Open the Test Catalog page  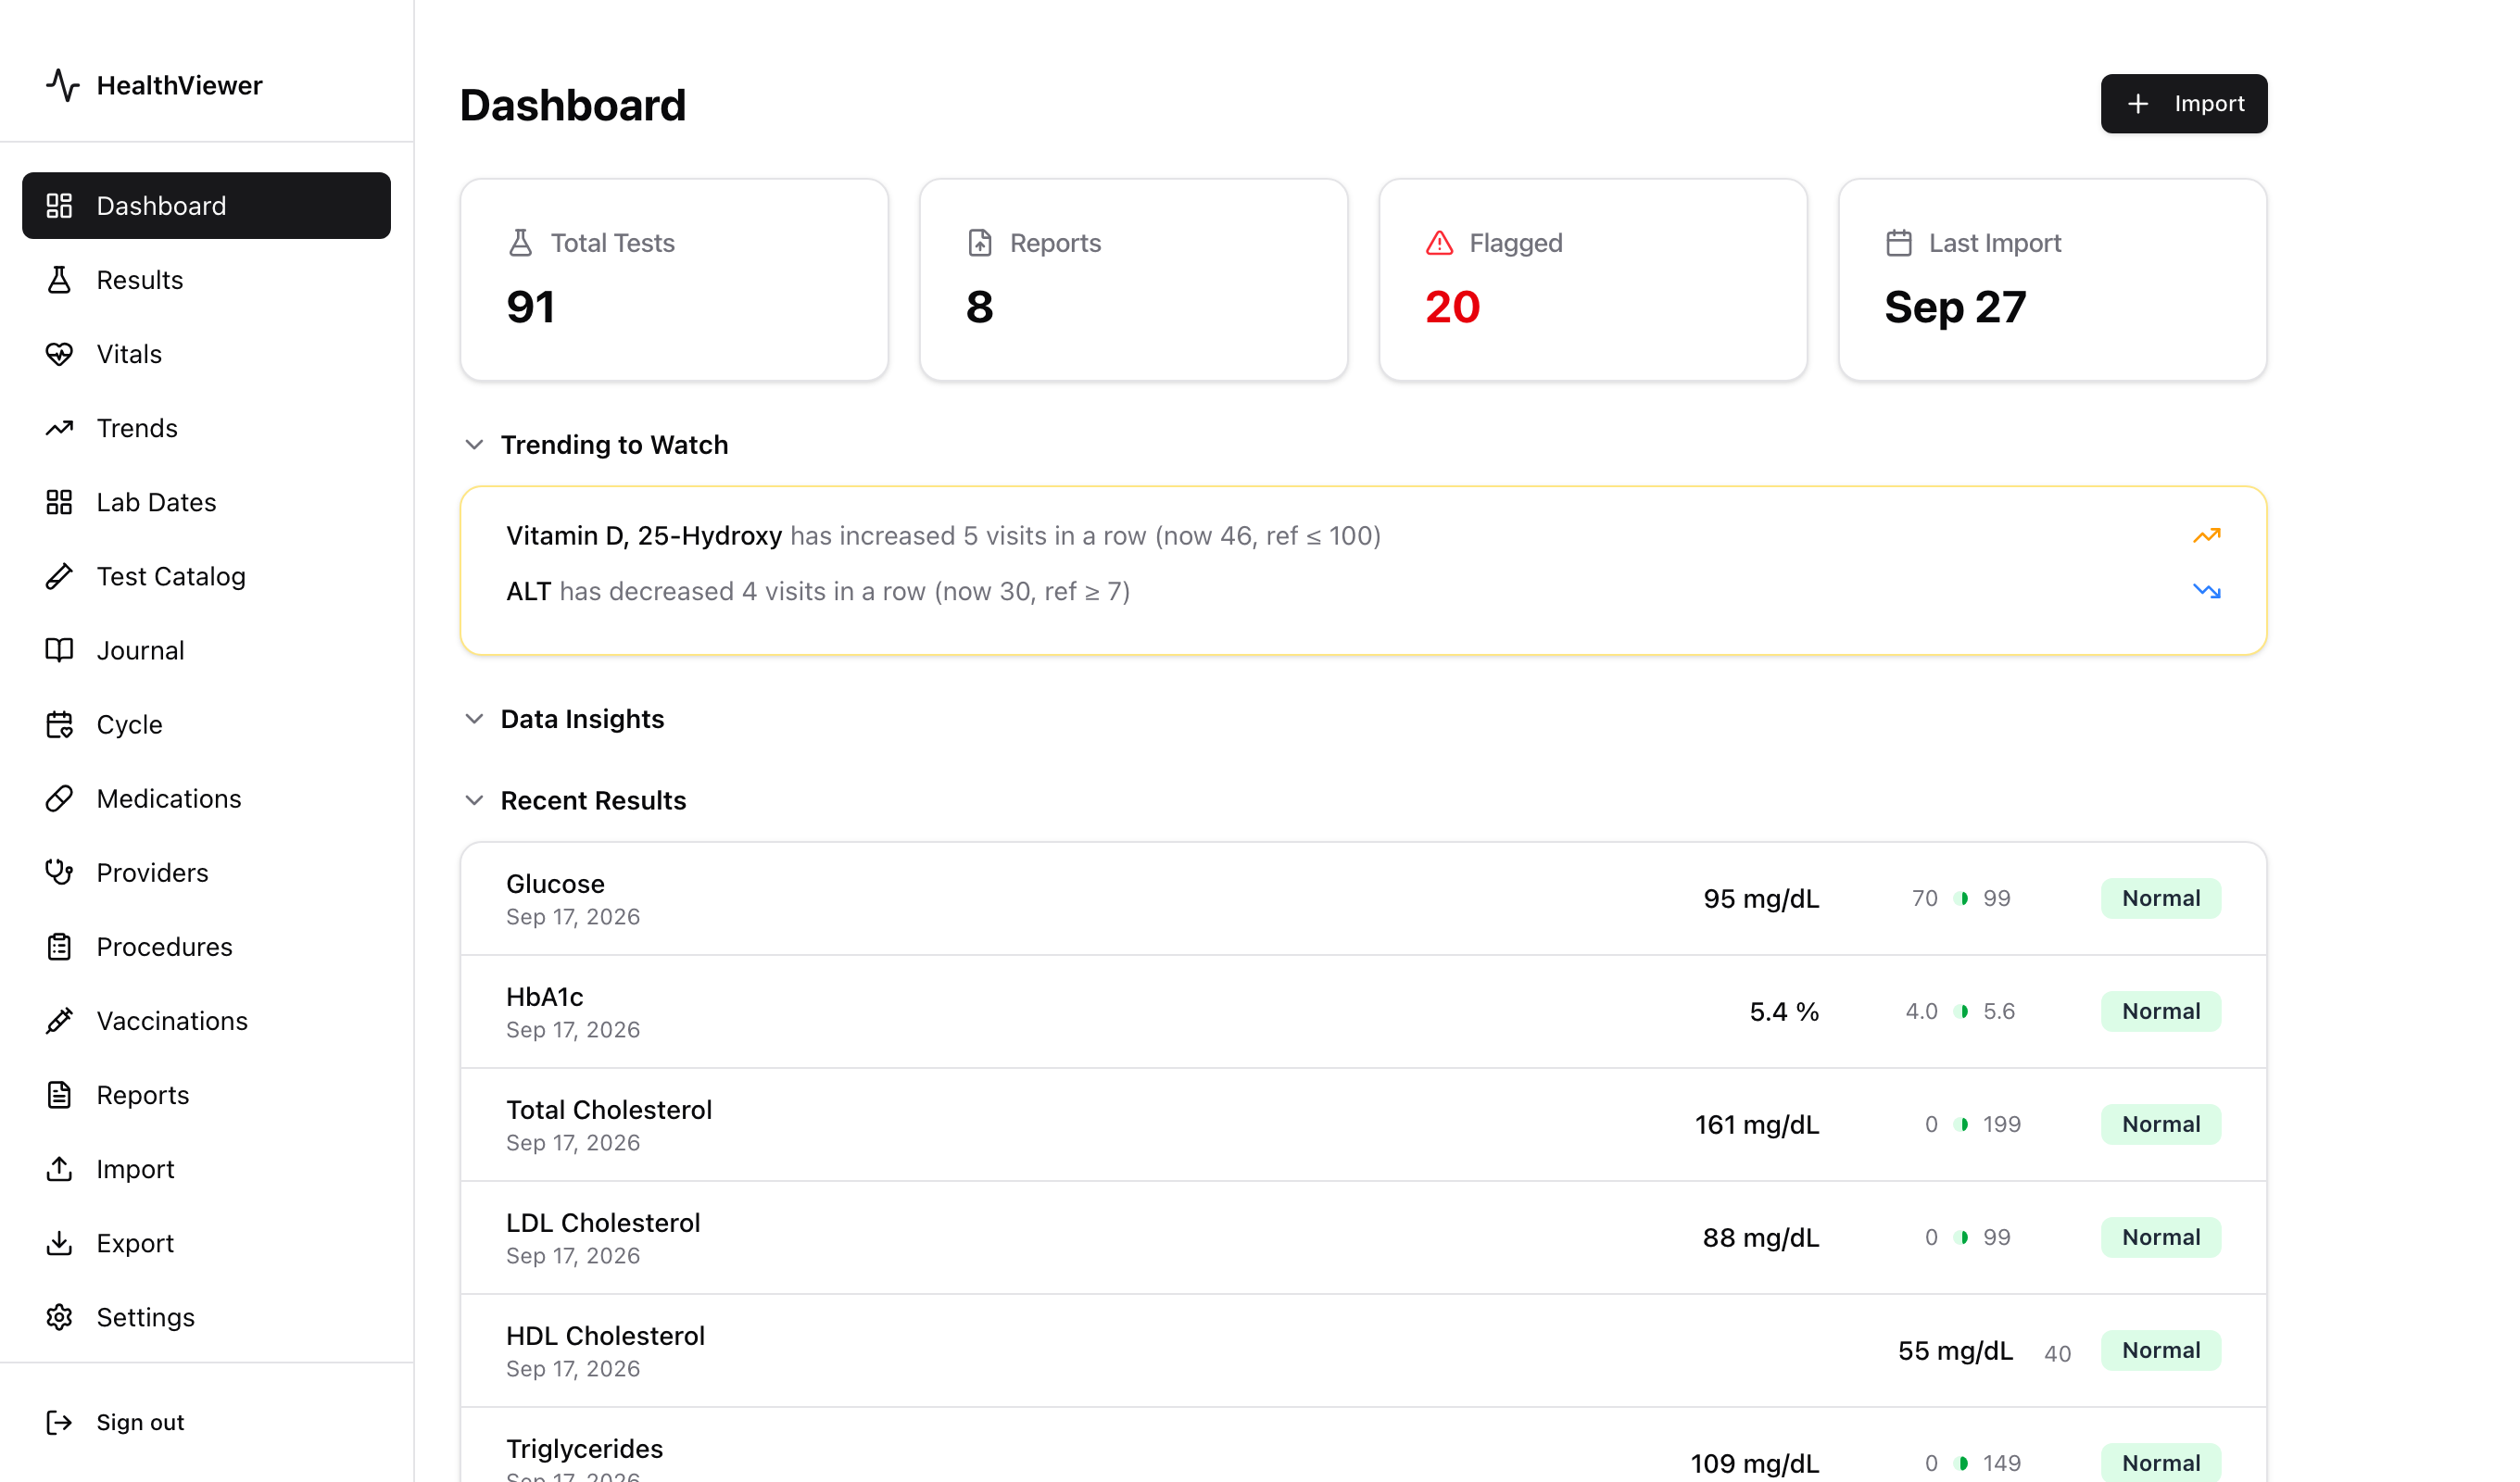206,576
